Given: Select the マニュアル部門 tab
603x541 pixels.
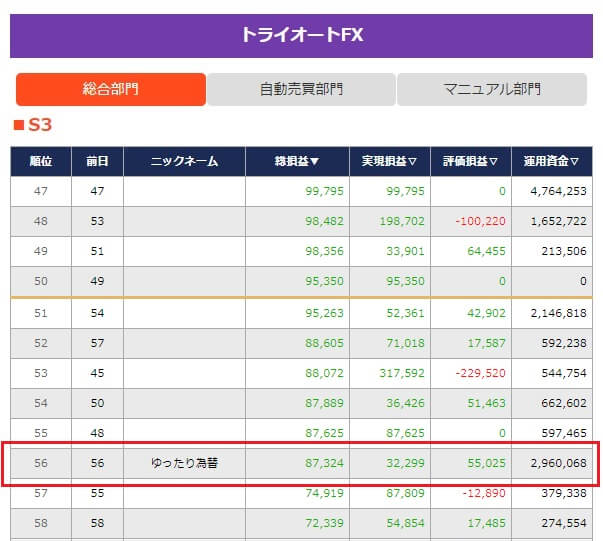Looking at the screenshot, I should pyautogui.click(x=492, y=89).
